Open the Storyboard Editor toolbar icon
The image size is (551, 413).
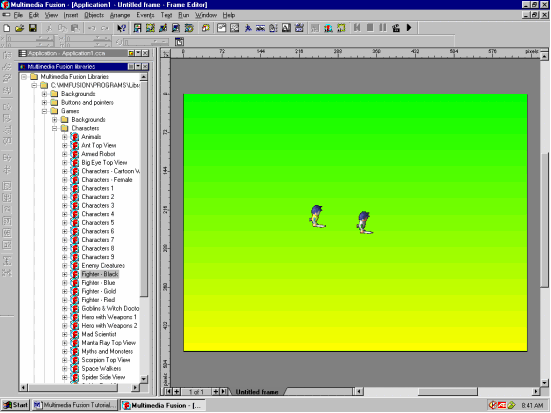[x=137, y=28]
